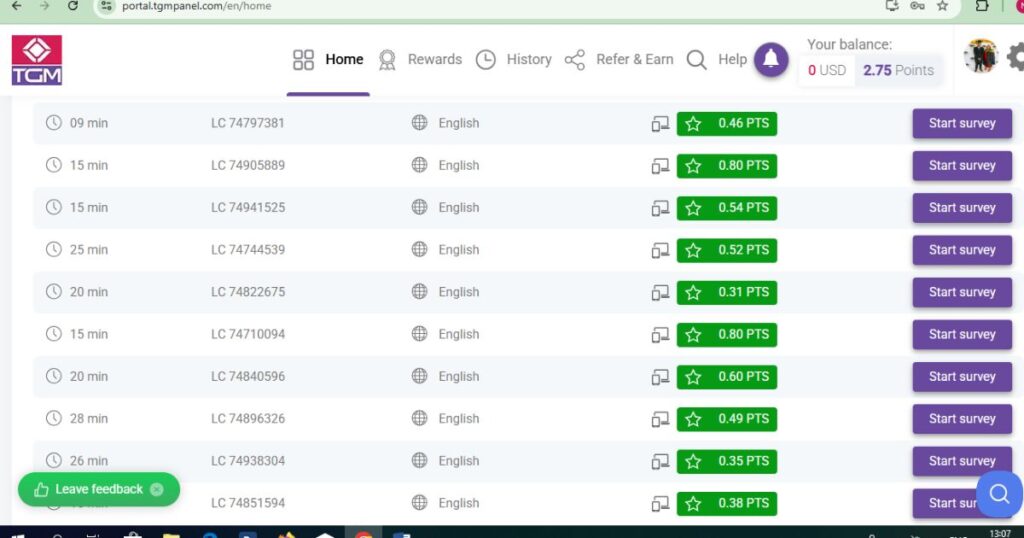The height and width of the screenshot is (538, 1024).
Task: Click the Refer & Earn share icon
Action: pyautogui.click(x=575, y=60)
